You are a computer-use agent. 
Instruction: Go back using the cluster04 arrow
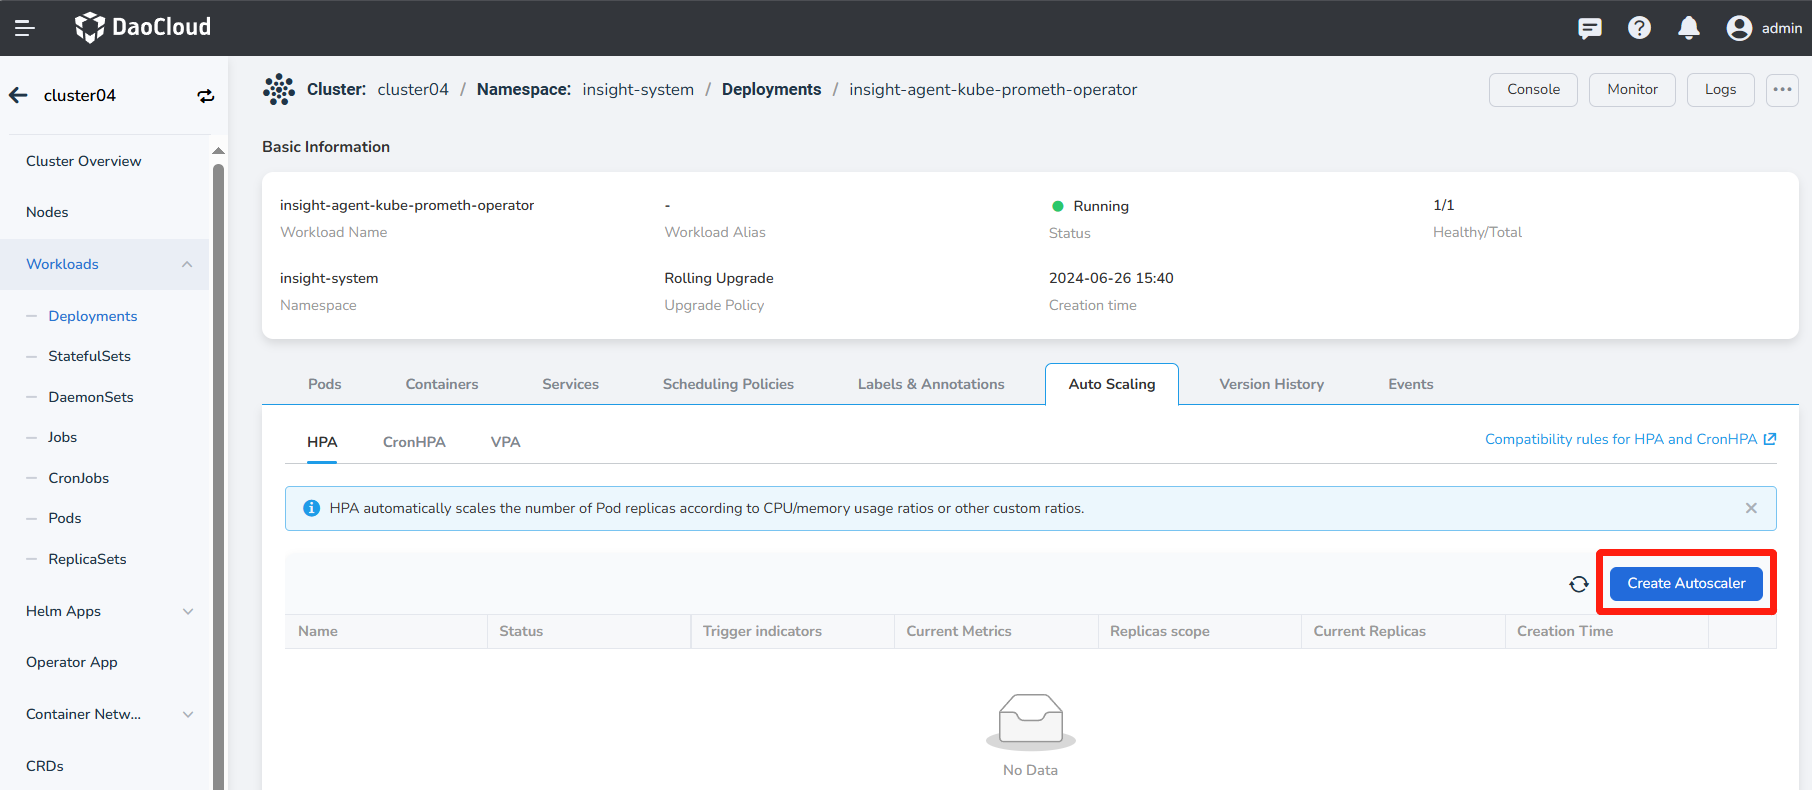tap(19, 95)
